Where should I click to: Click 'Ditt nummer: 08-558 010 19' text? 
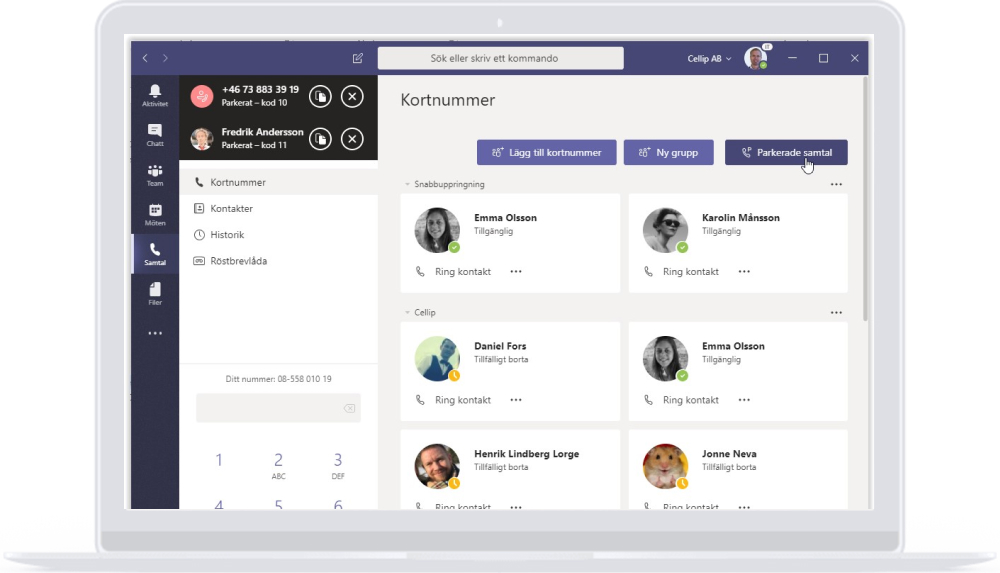pyautogui.click(x=278, y=379)
